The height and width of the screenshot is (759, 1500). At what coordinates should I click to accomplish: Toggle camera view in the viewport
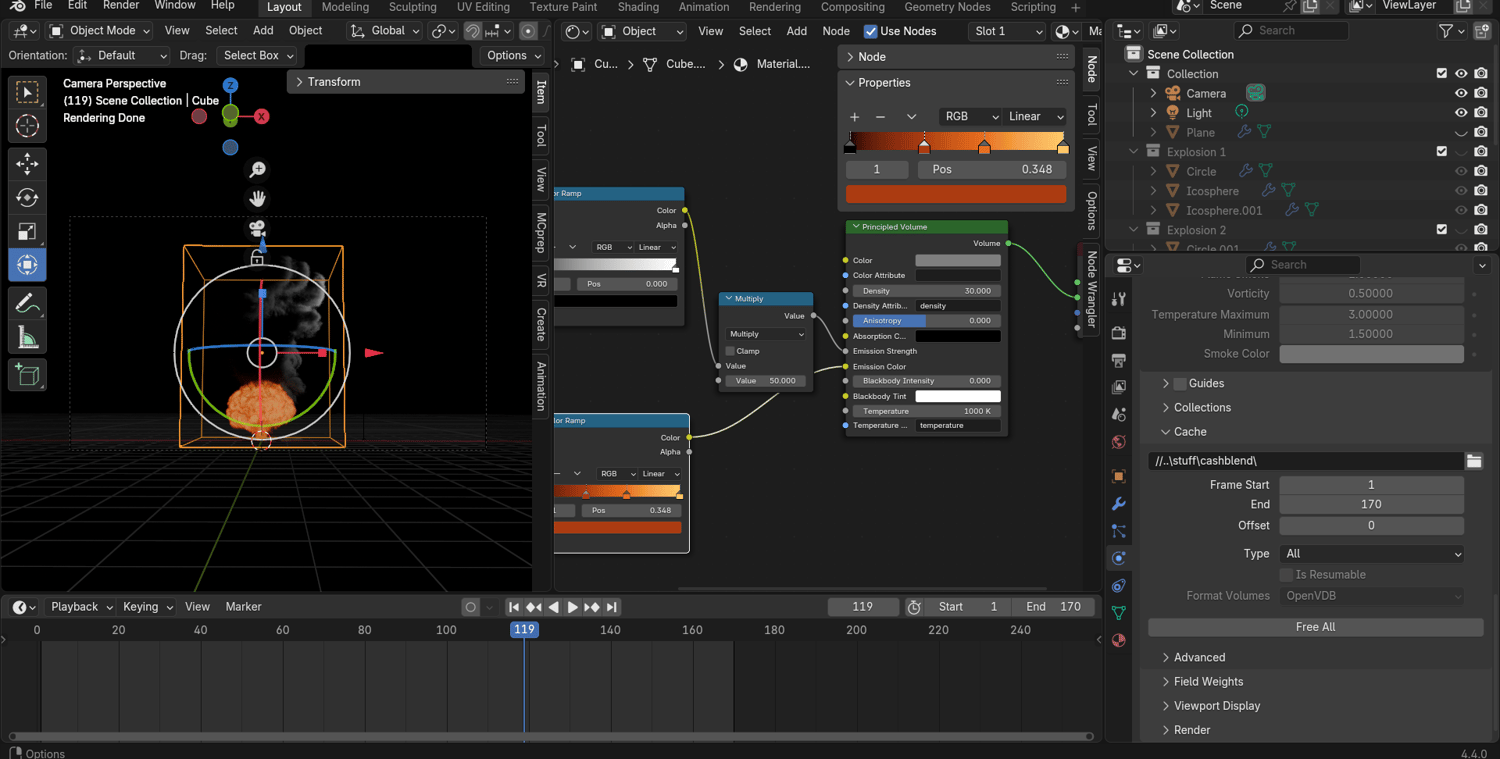(257, 229)
